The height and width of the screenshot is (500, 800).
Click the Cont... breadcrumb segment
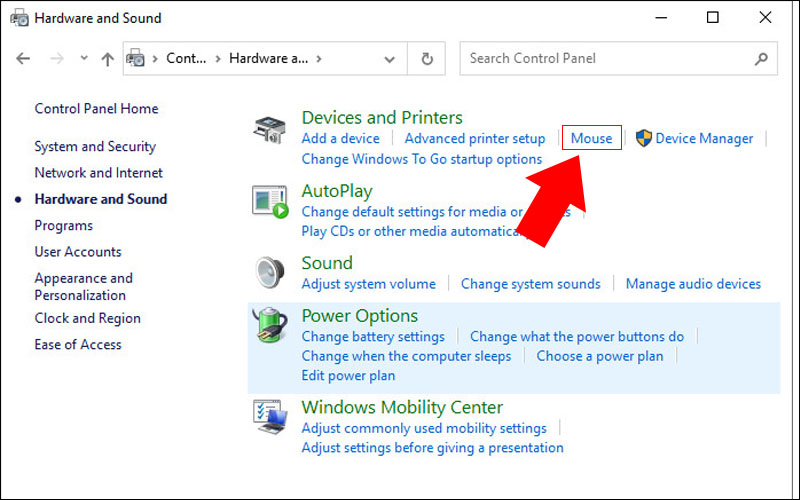[186, 58]
